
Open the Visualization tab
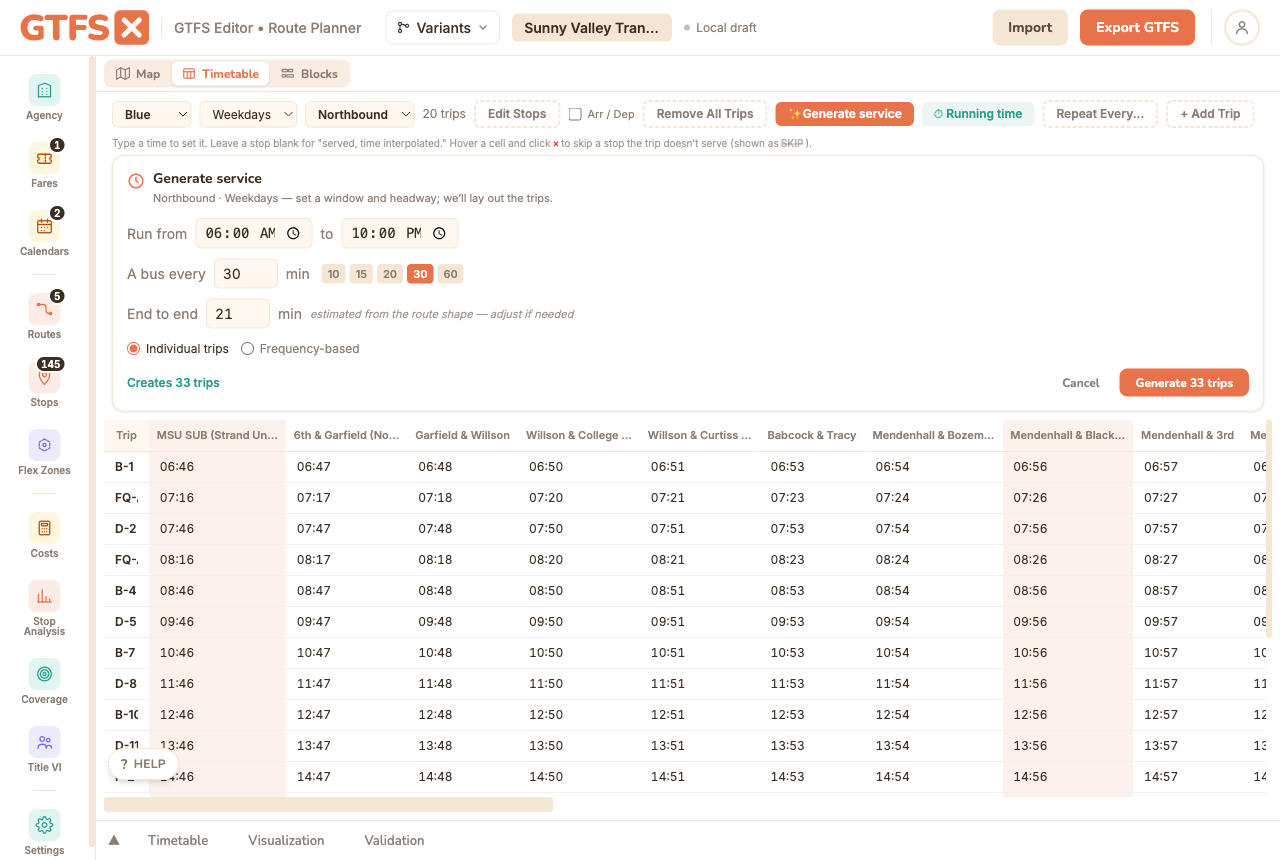click(x=286, y=840)
